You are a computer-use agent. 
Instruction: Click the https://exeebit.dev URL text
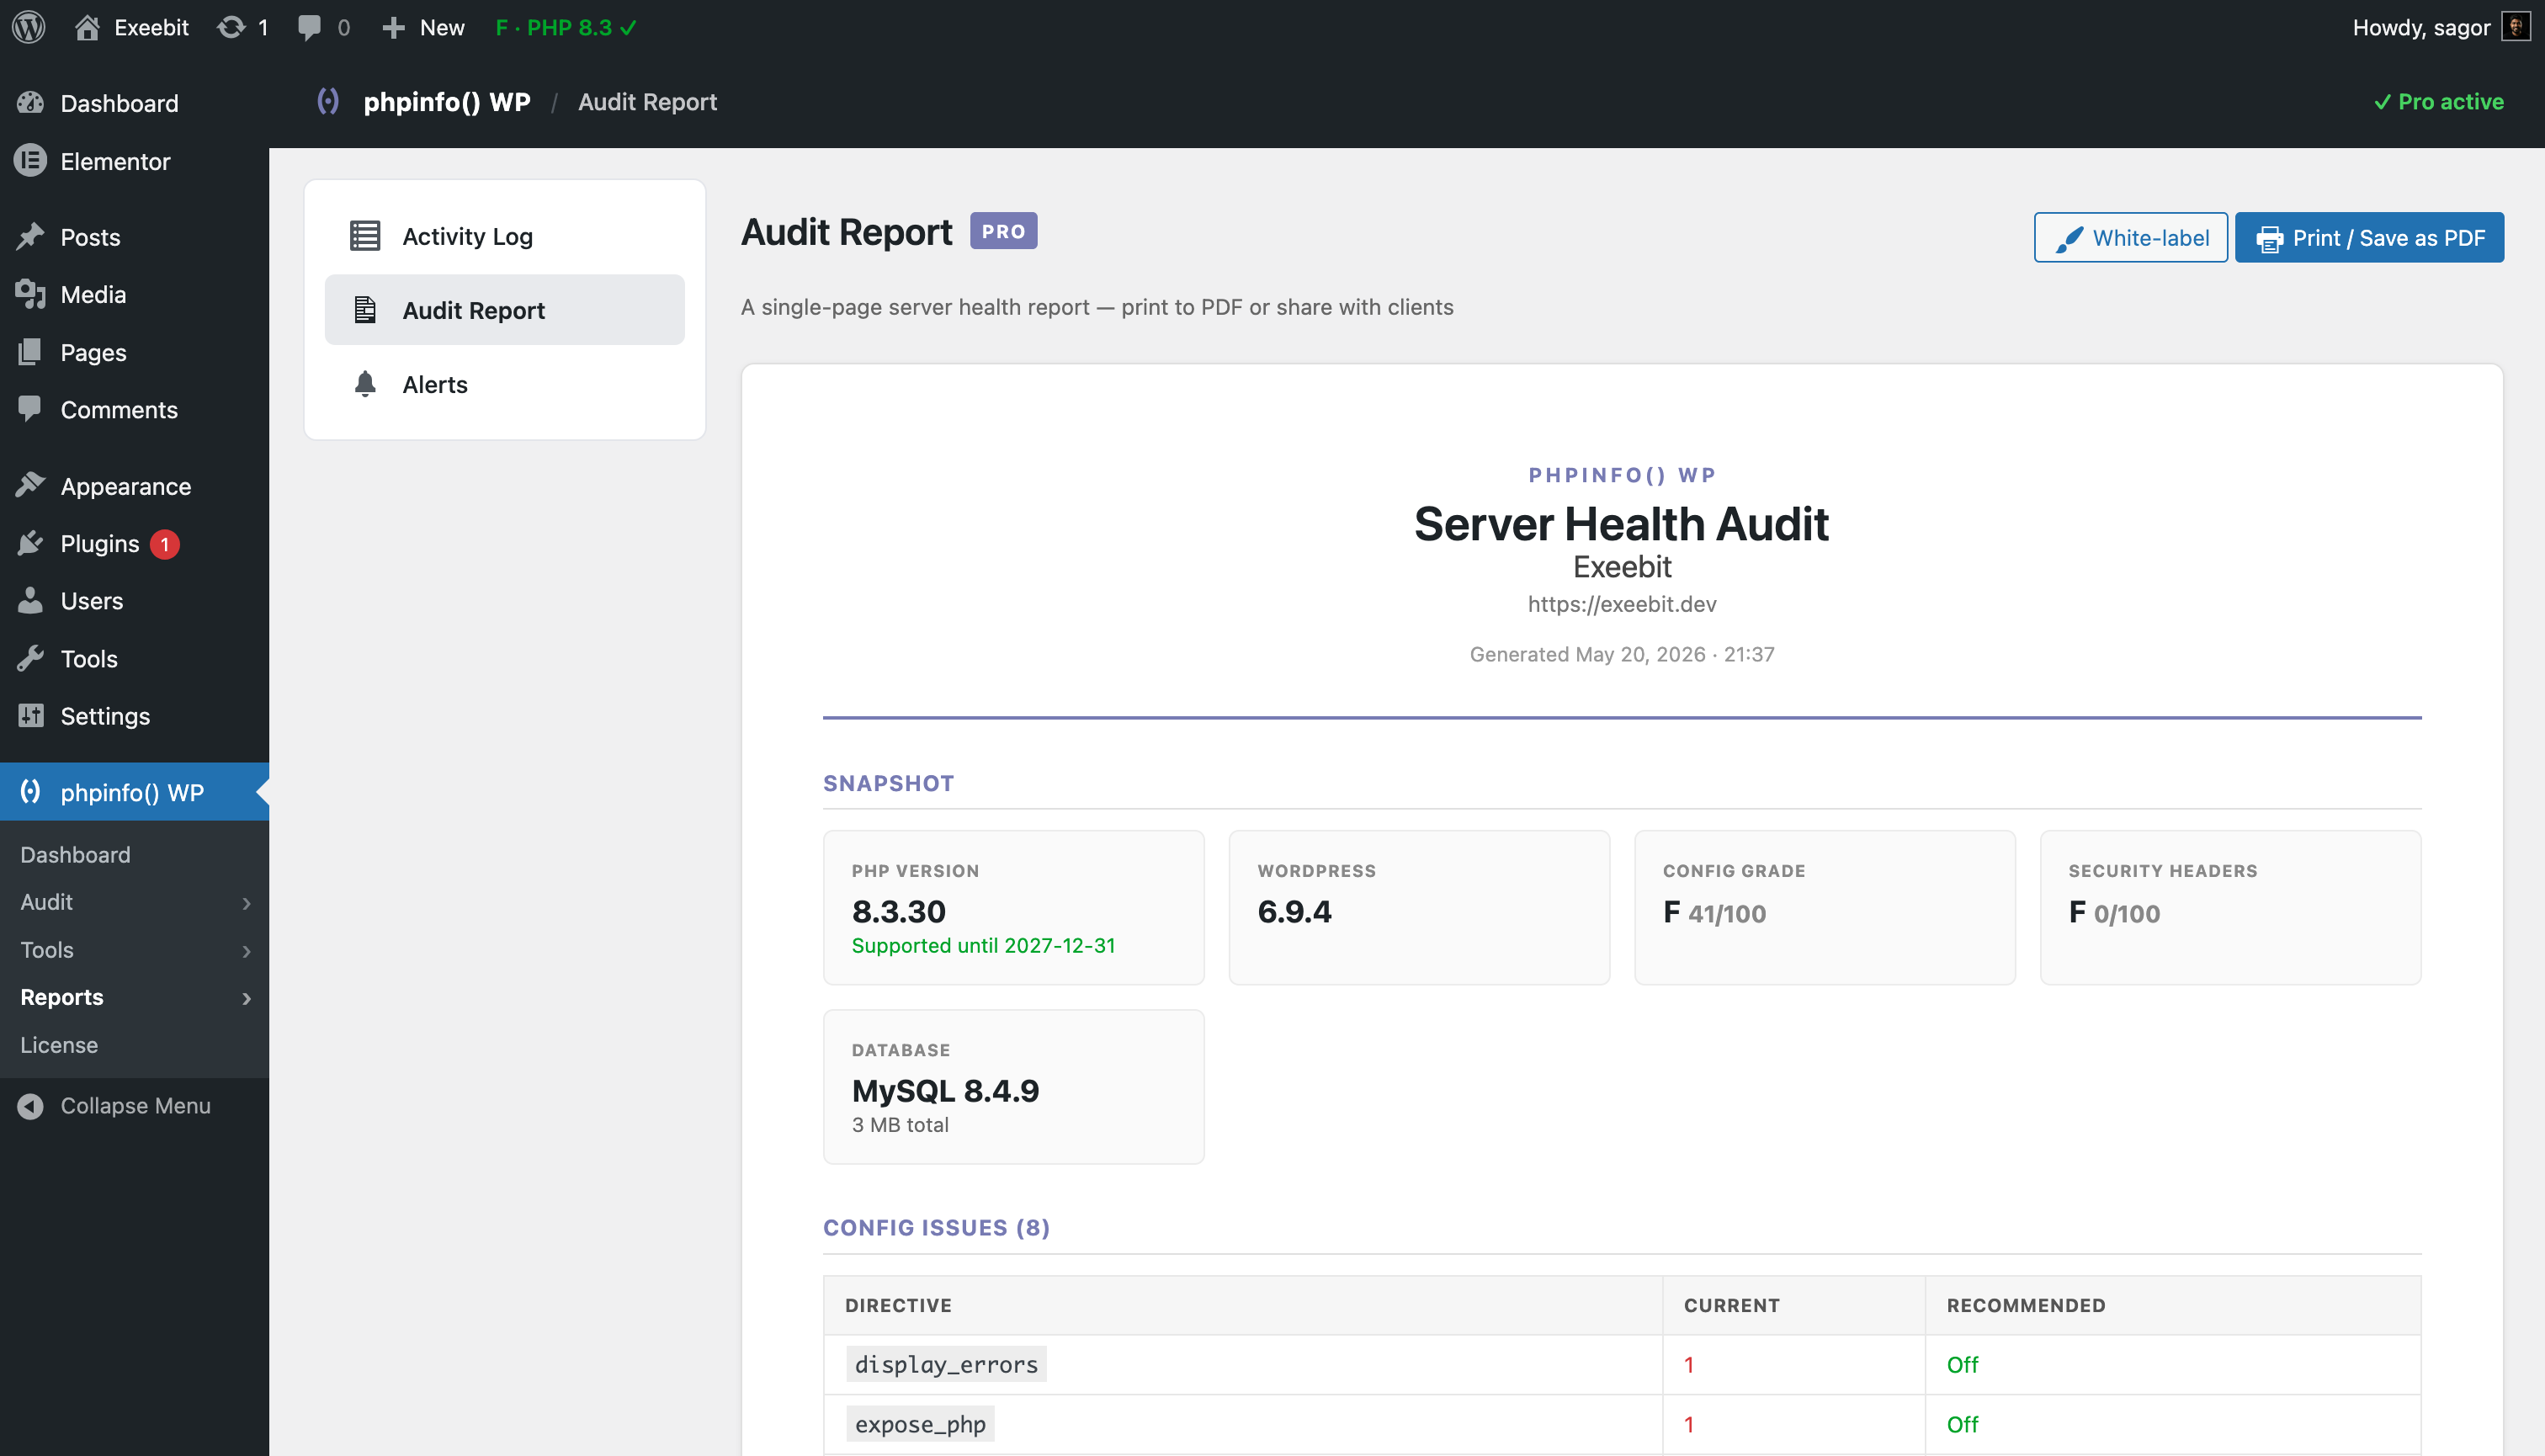click(1622, 604)
